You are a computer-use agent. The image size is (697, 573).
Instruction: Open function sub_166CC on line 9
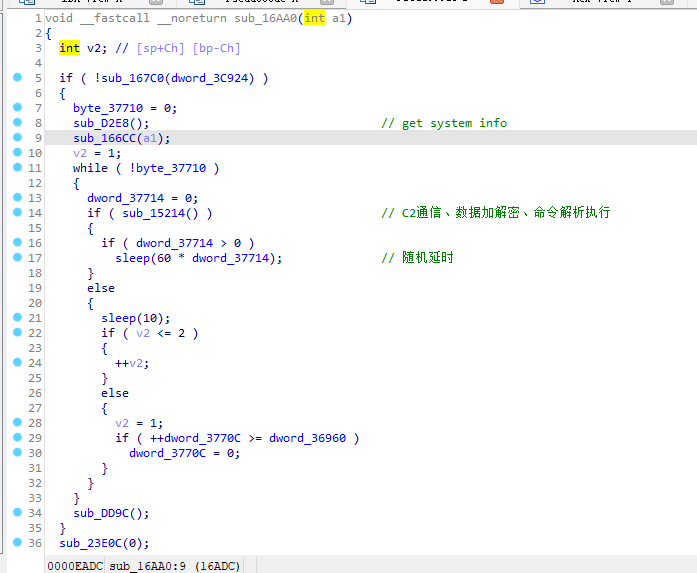[104, 138]
